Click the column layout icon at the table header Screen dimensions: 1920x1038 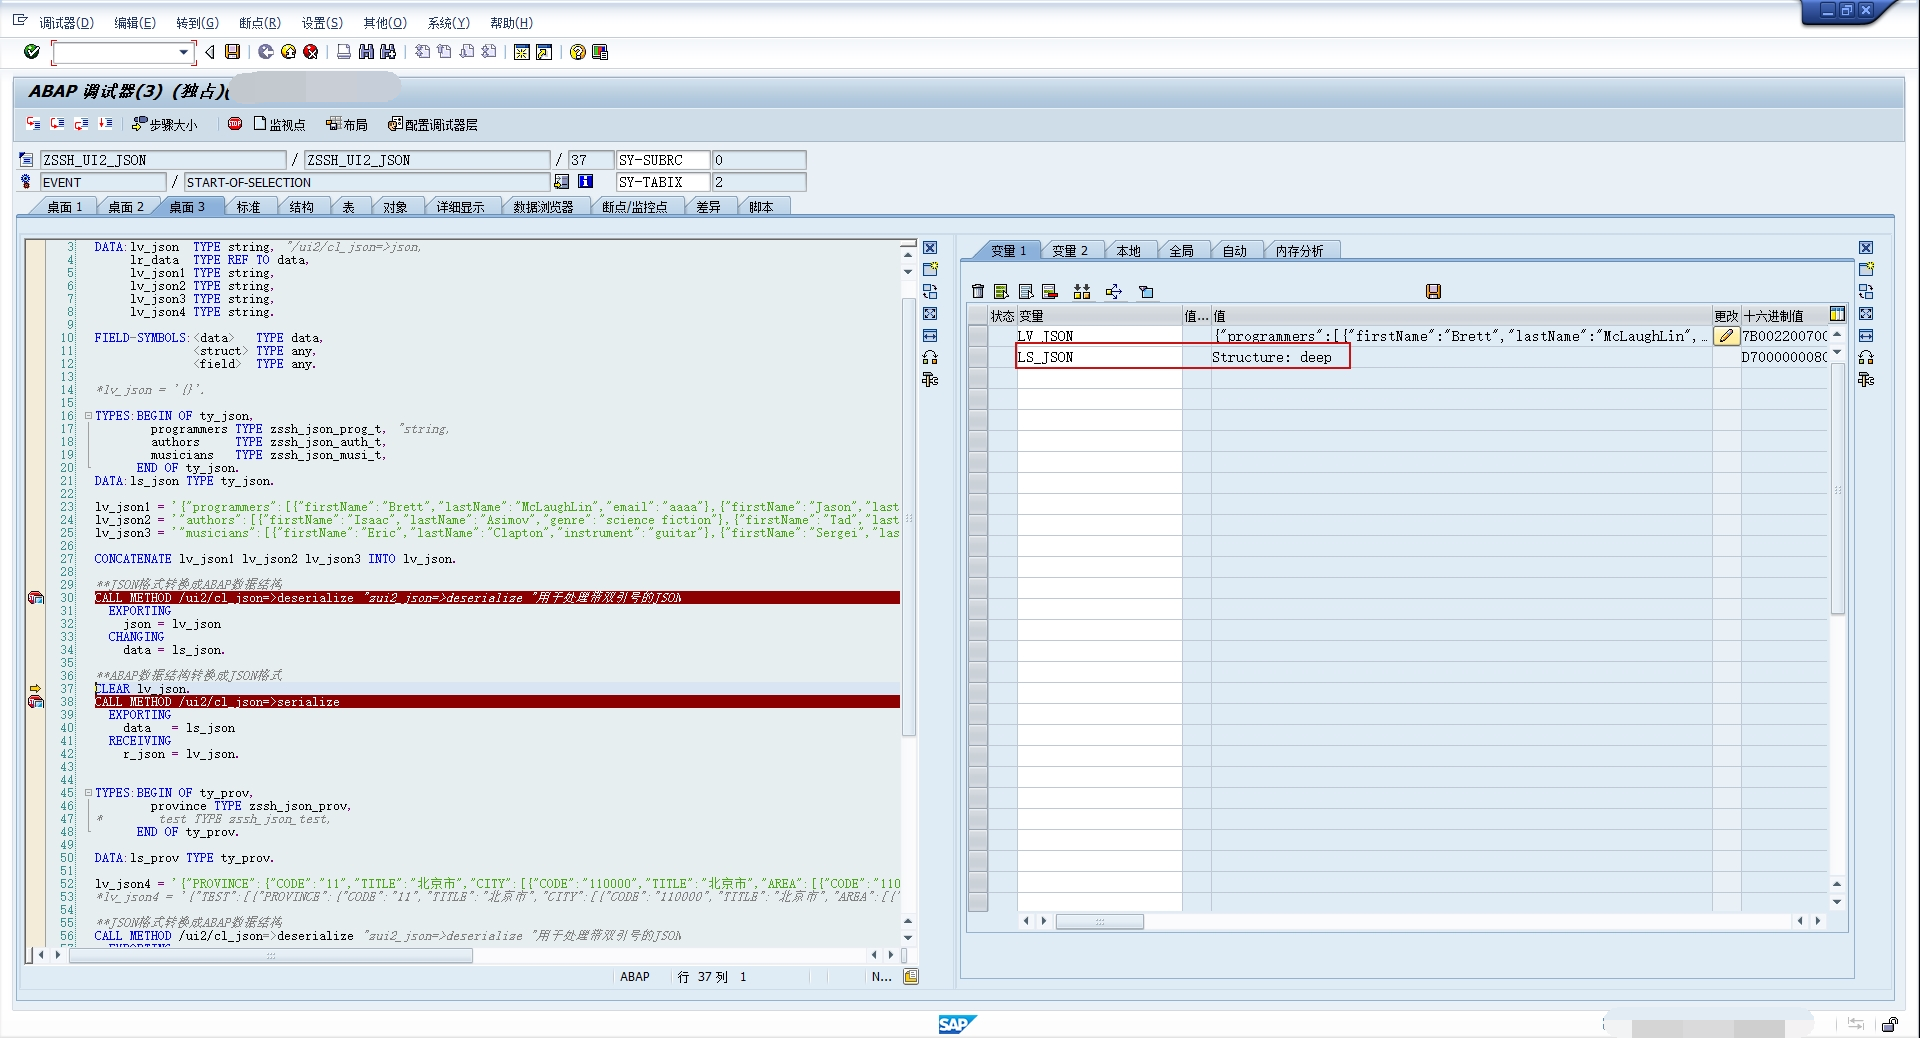tap(1837, 314)
